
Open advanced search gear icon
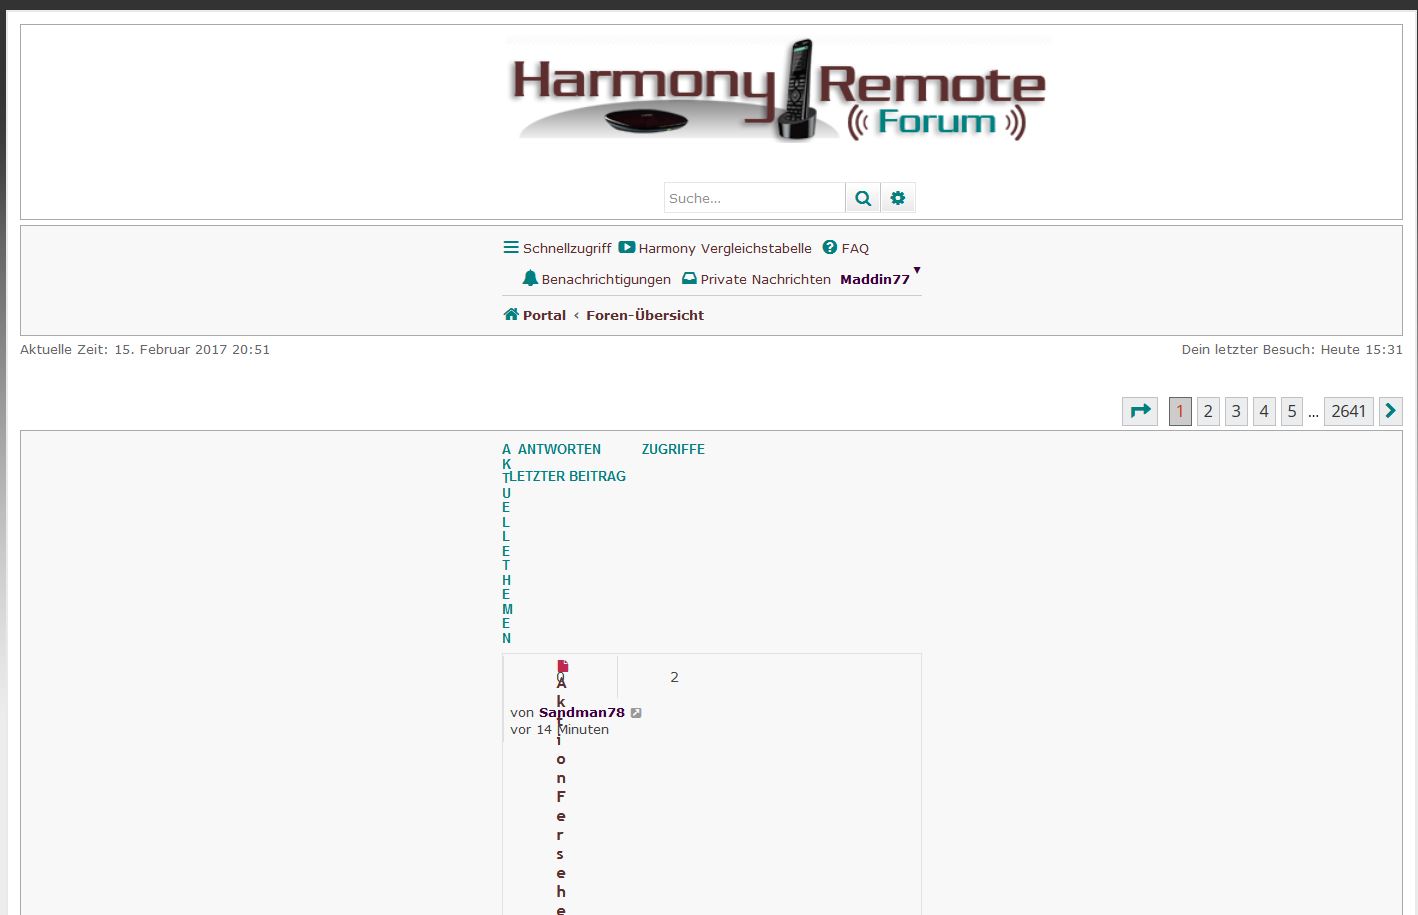coord(898,198)
